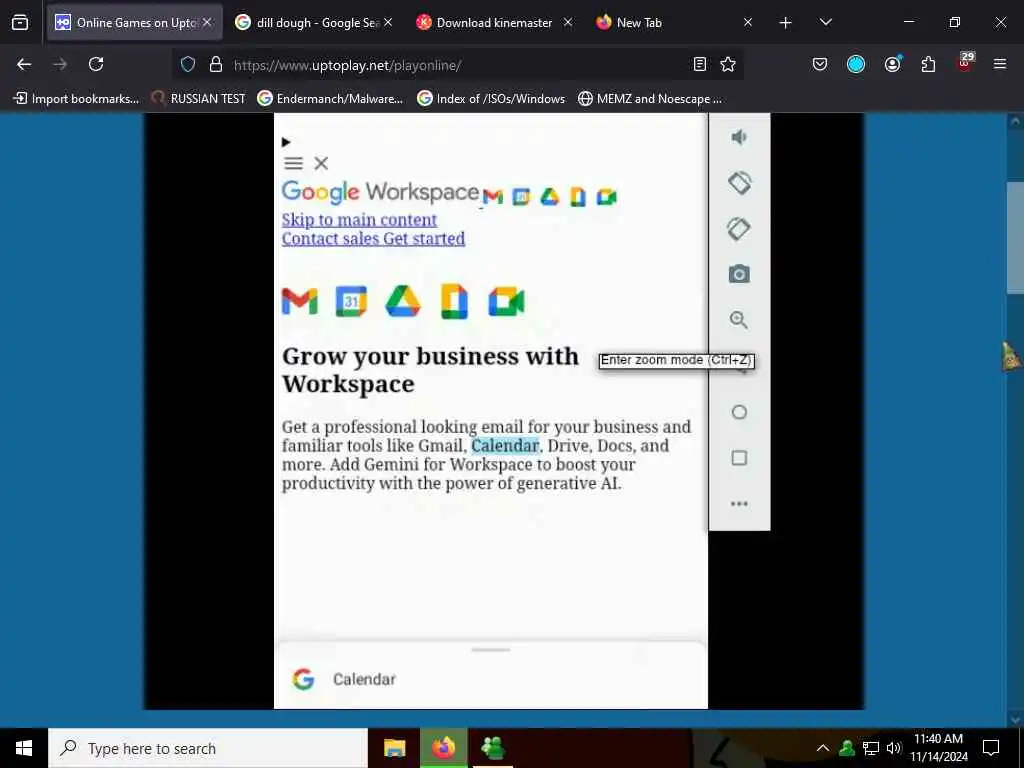Click the large Google Drive icon
Image resolution: width=1024 pixels, height=768 pixels.
402,302
